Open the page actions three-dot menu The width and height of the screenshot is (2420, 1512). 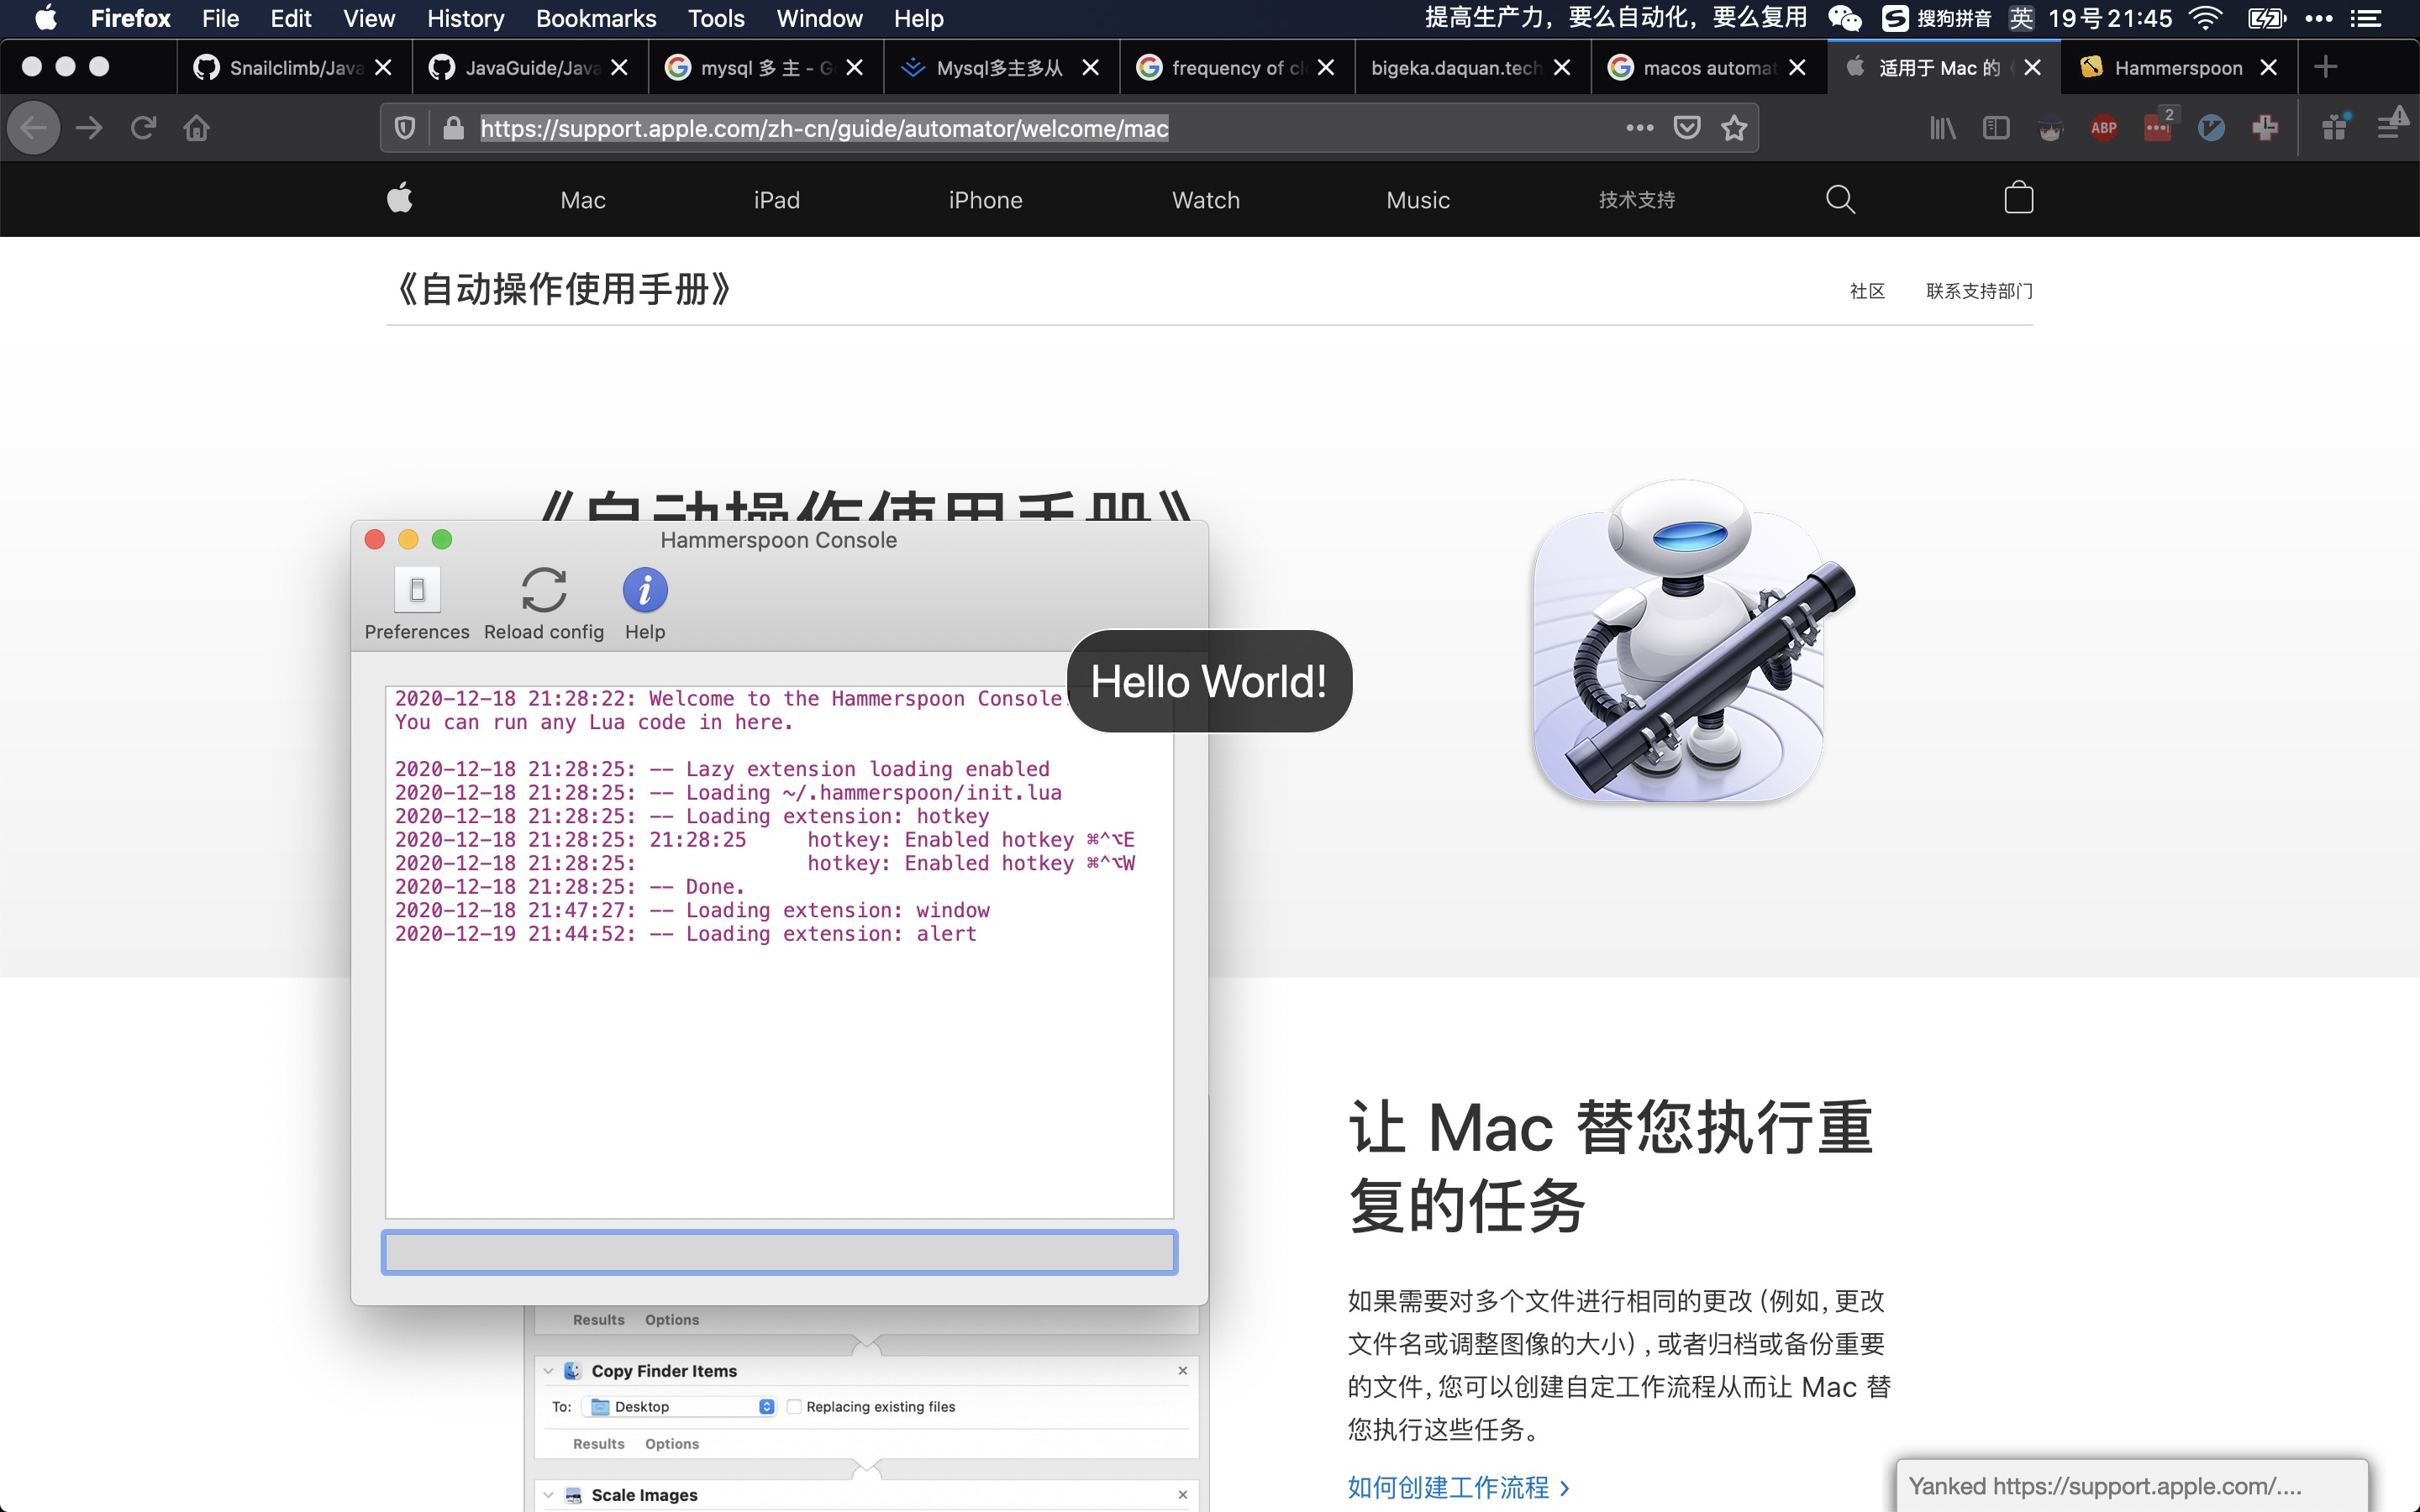1639,128
